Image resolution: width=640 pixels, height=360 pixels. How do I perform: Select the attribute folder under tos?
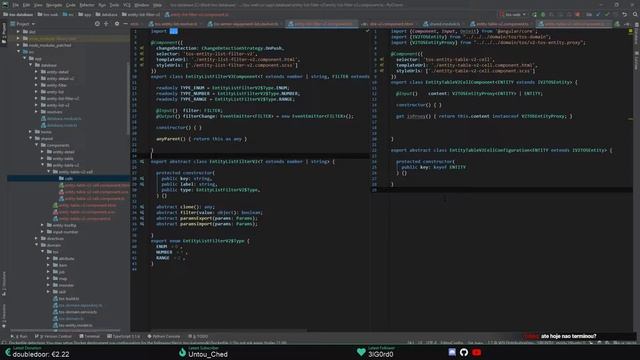(x=64, y=258)
